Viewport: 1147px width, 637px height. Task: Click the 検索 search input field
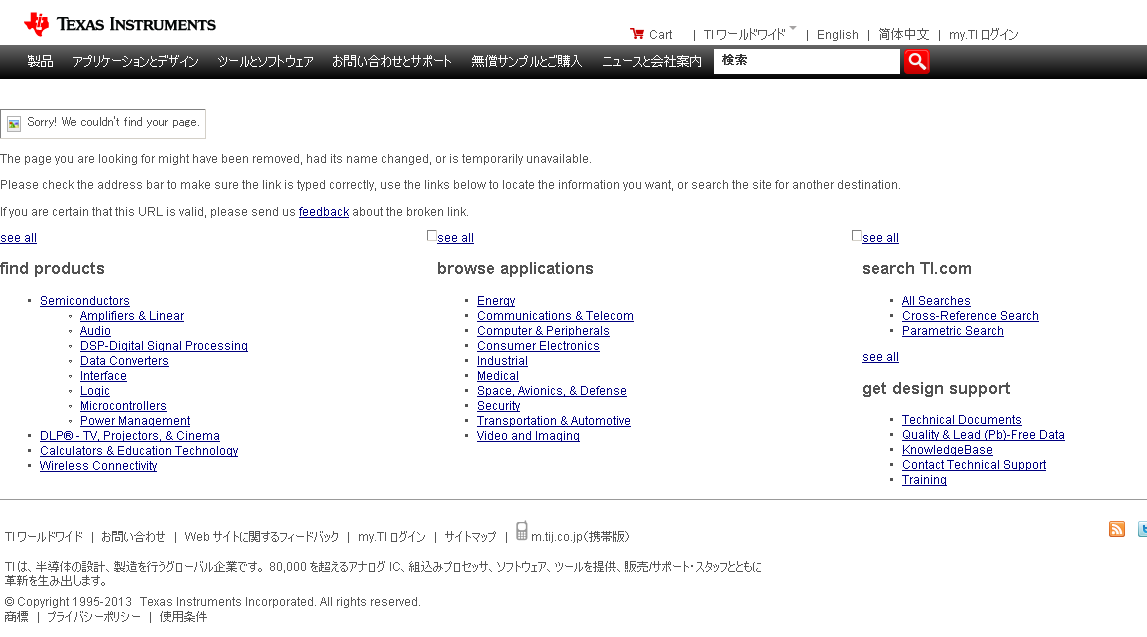pyautogui.click(x=807, y=61)
